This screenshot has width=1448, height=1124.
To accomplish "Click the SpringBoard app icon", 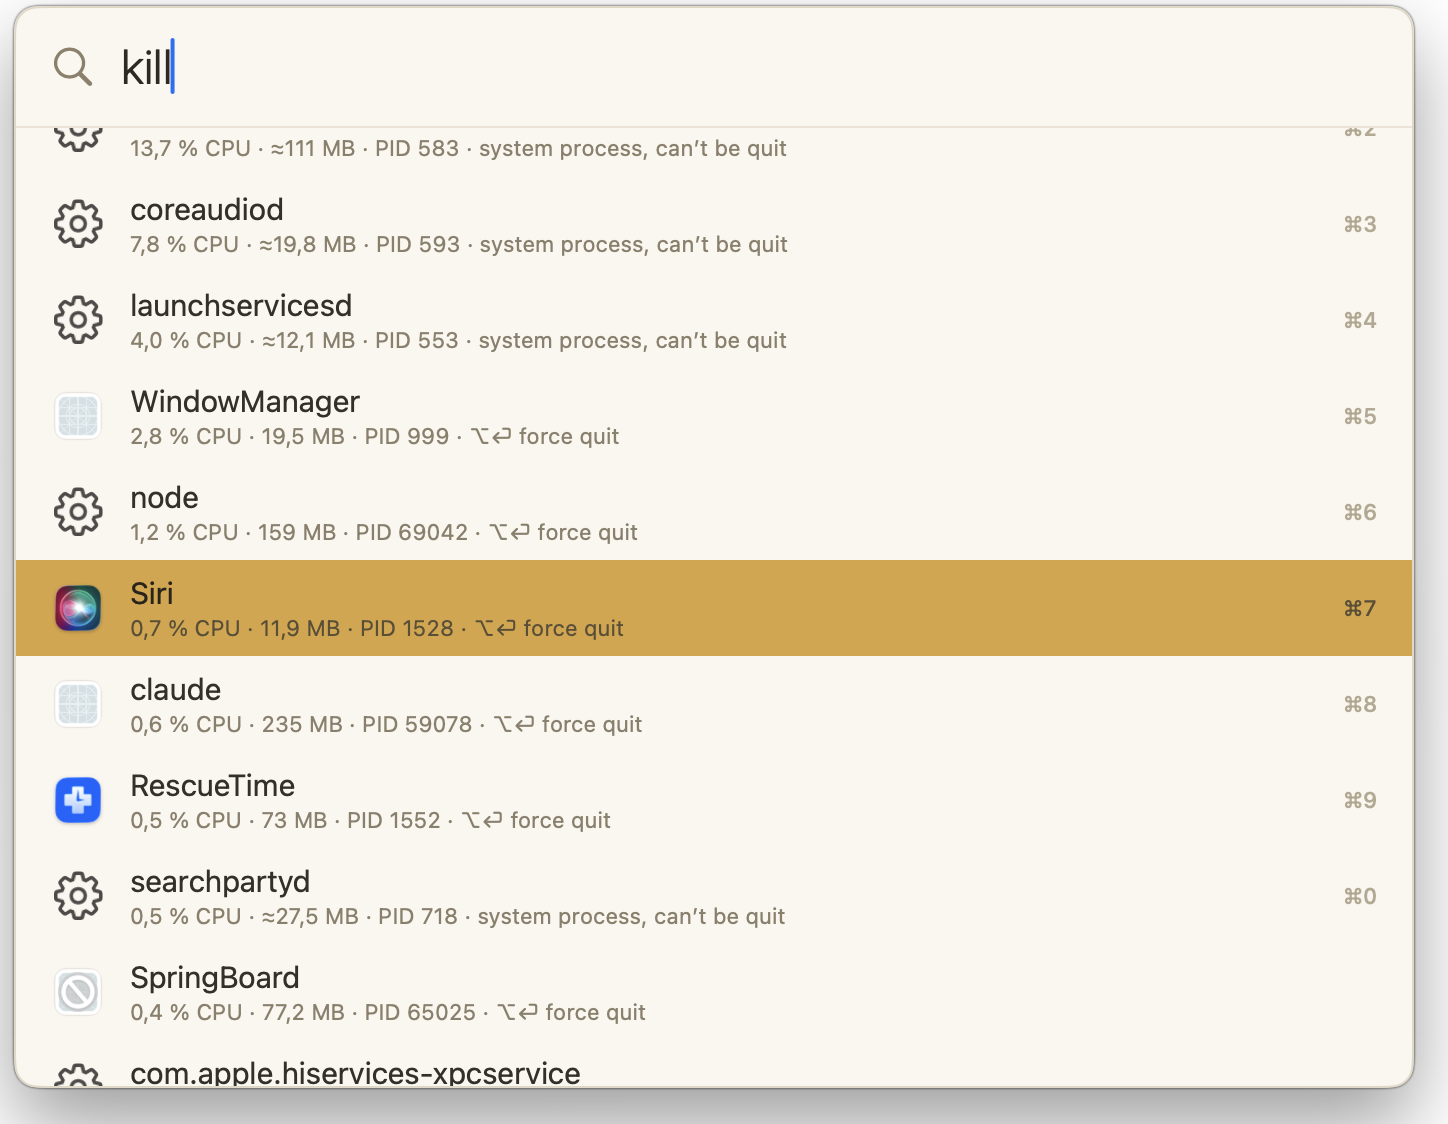I will (78, 992).
